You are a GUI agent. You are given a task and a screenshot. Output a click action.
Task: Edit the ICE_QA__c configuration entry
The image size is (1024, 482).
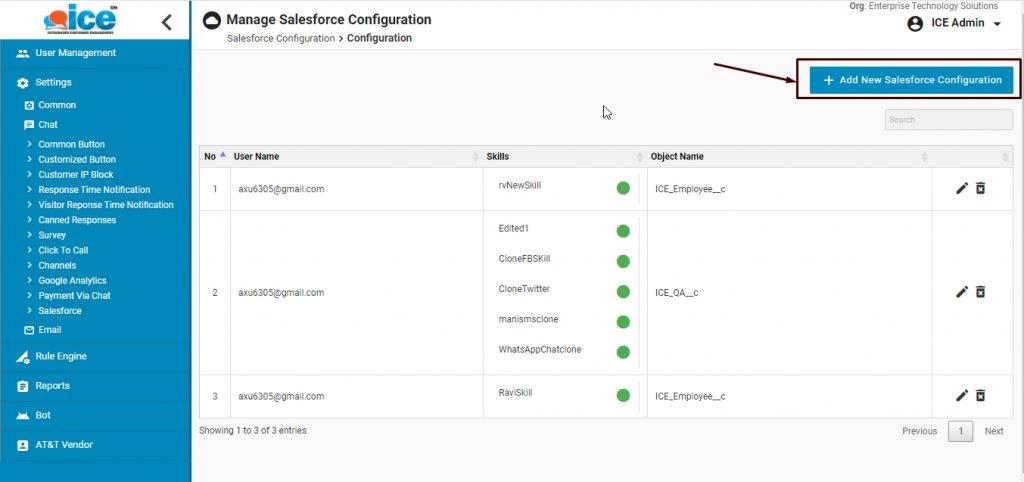tap(962, 292)
